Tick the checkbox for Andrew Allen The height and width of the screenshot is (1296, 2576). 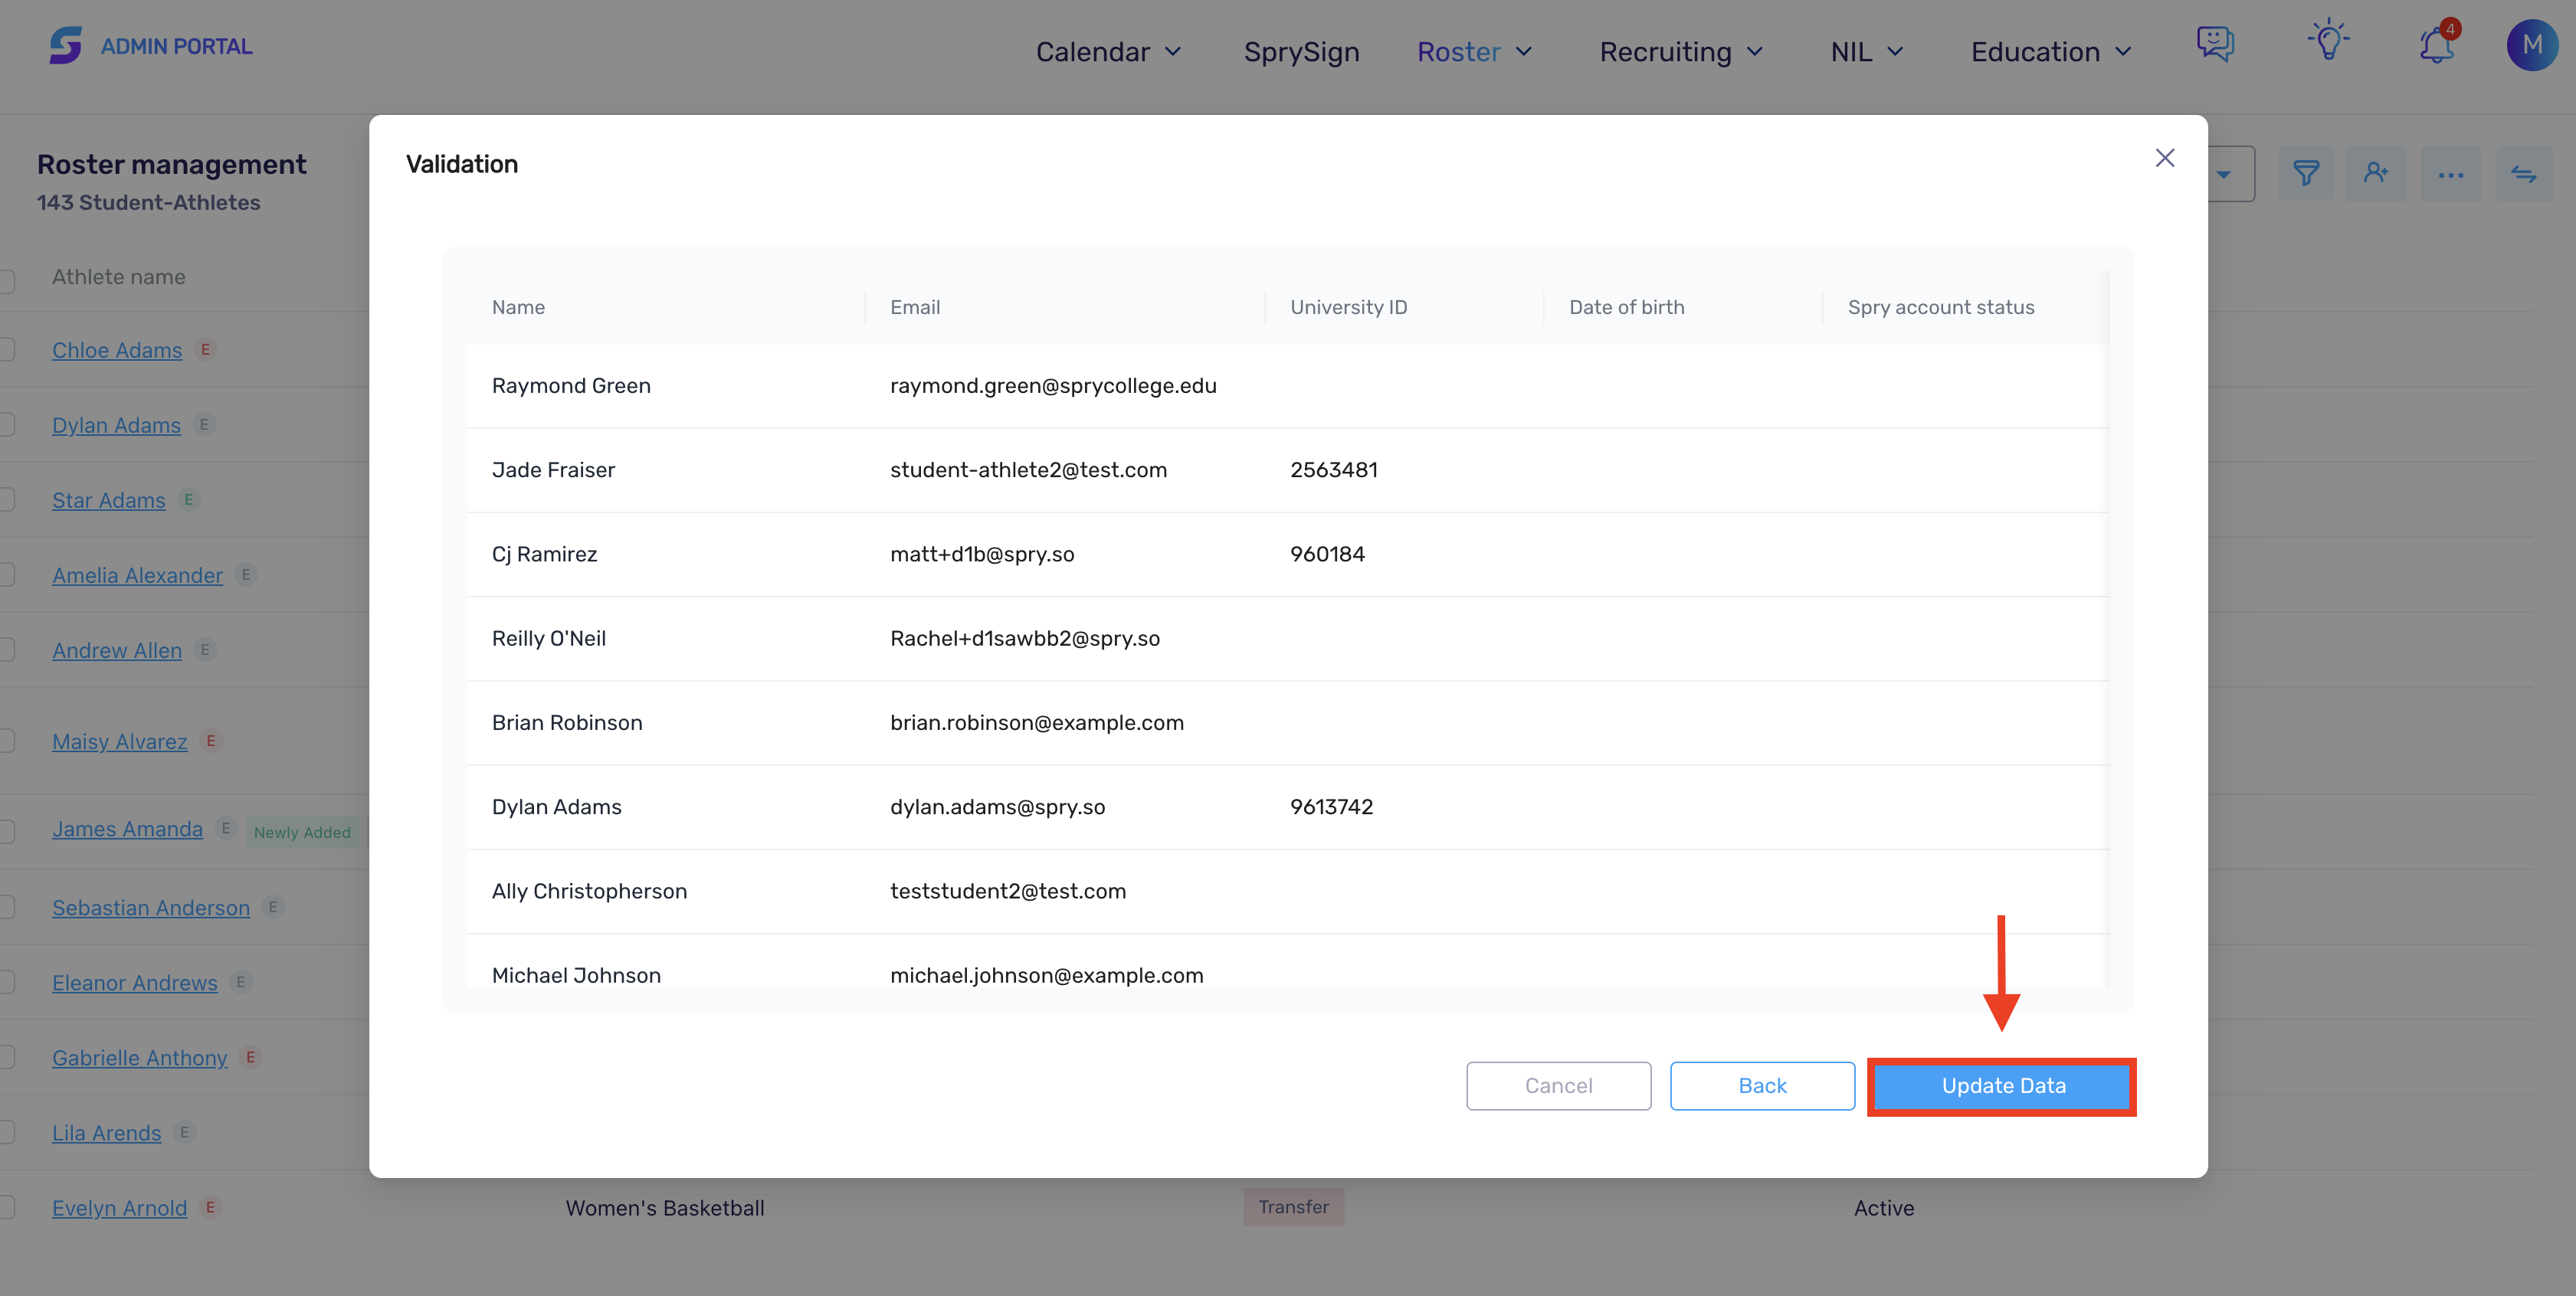(x=6, y=650)
